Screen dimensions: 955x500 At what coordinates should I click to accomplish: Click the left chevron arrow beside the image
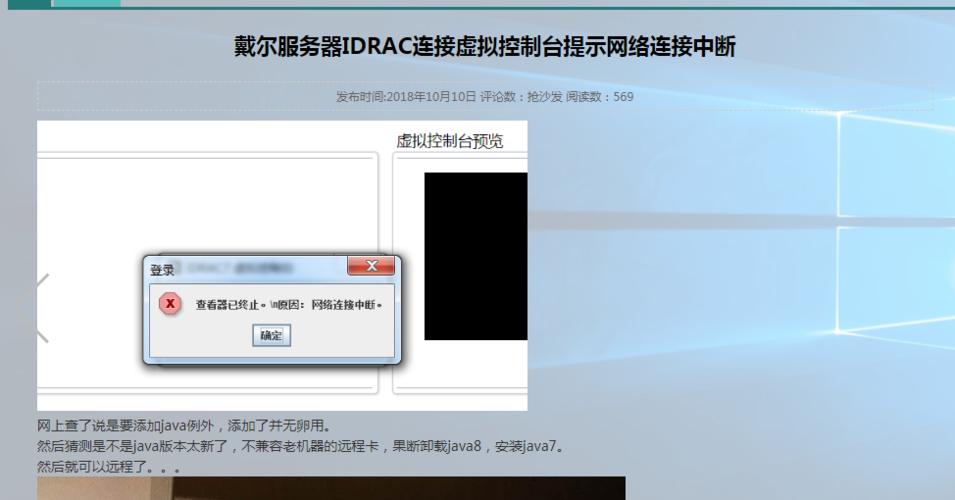pos(33,308)
